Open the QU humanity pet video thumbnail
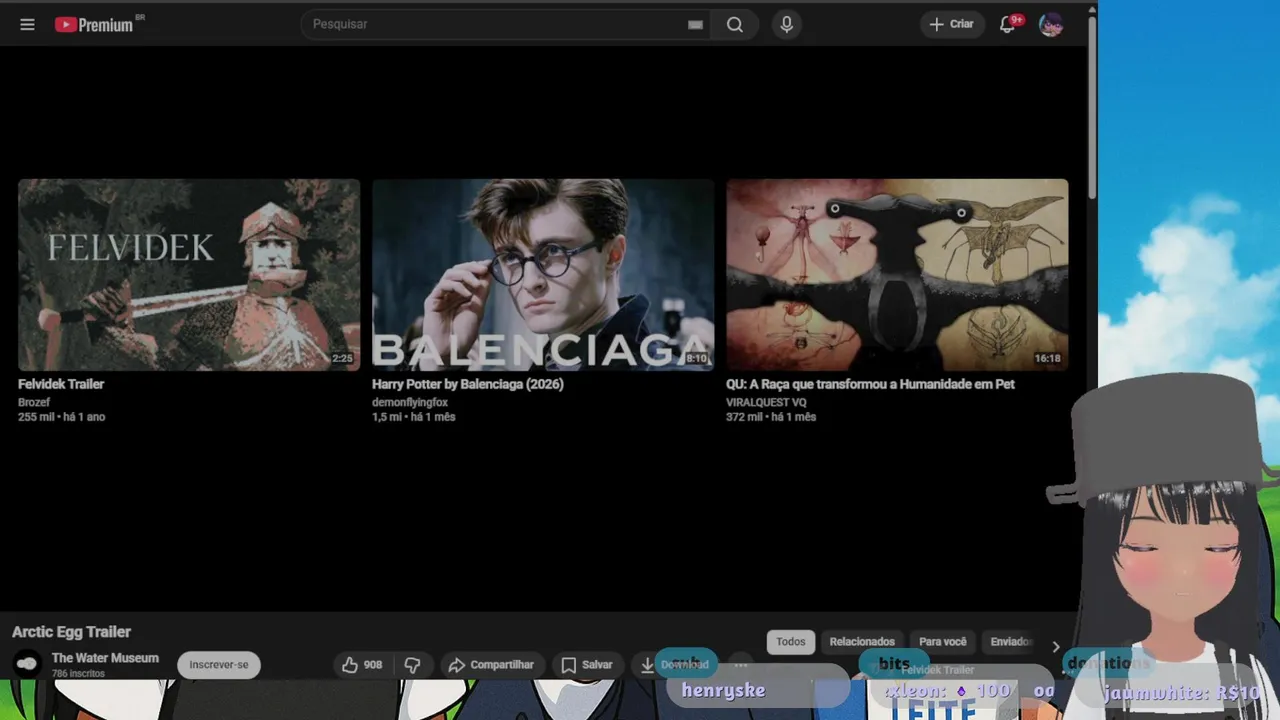1280x720 pixels. coord(897,275)
